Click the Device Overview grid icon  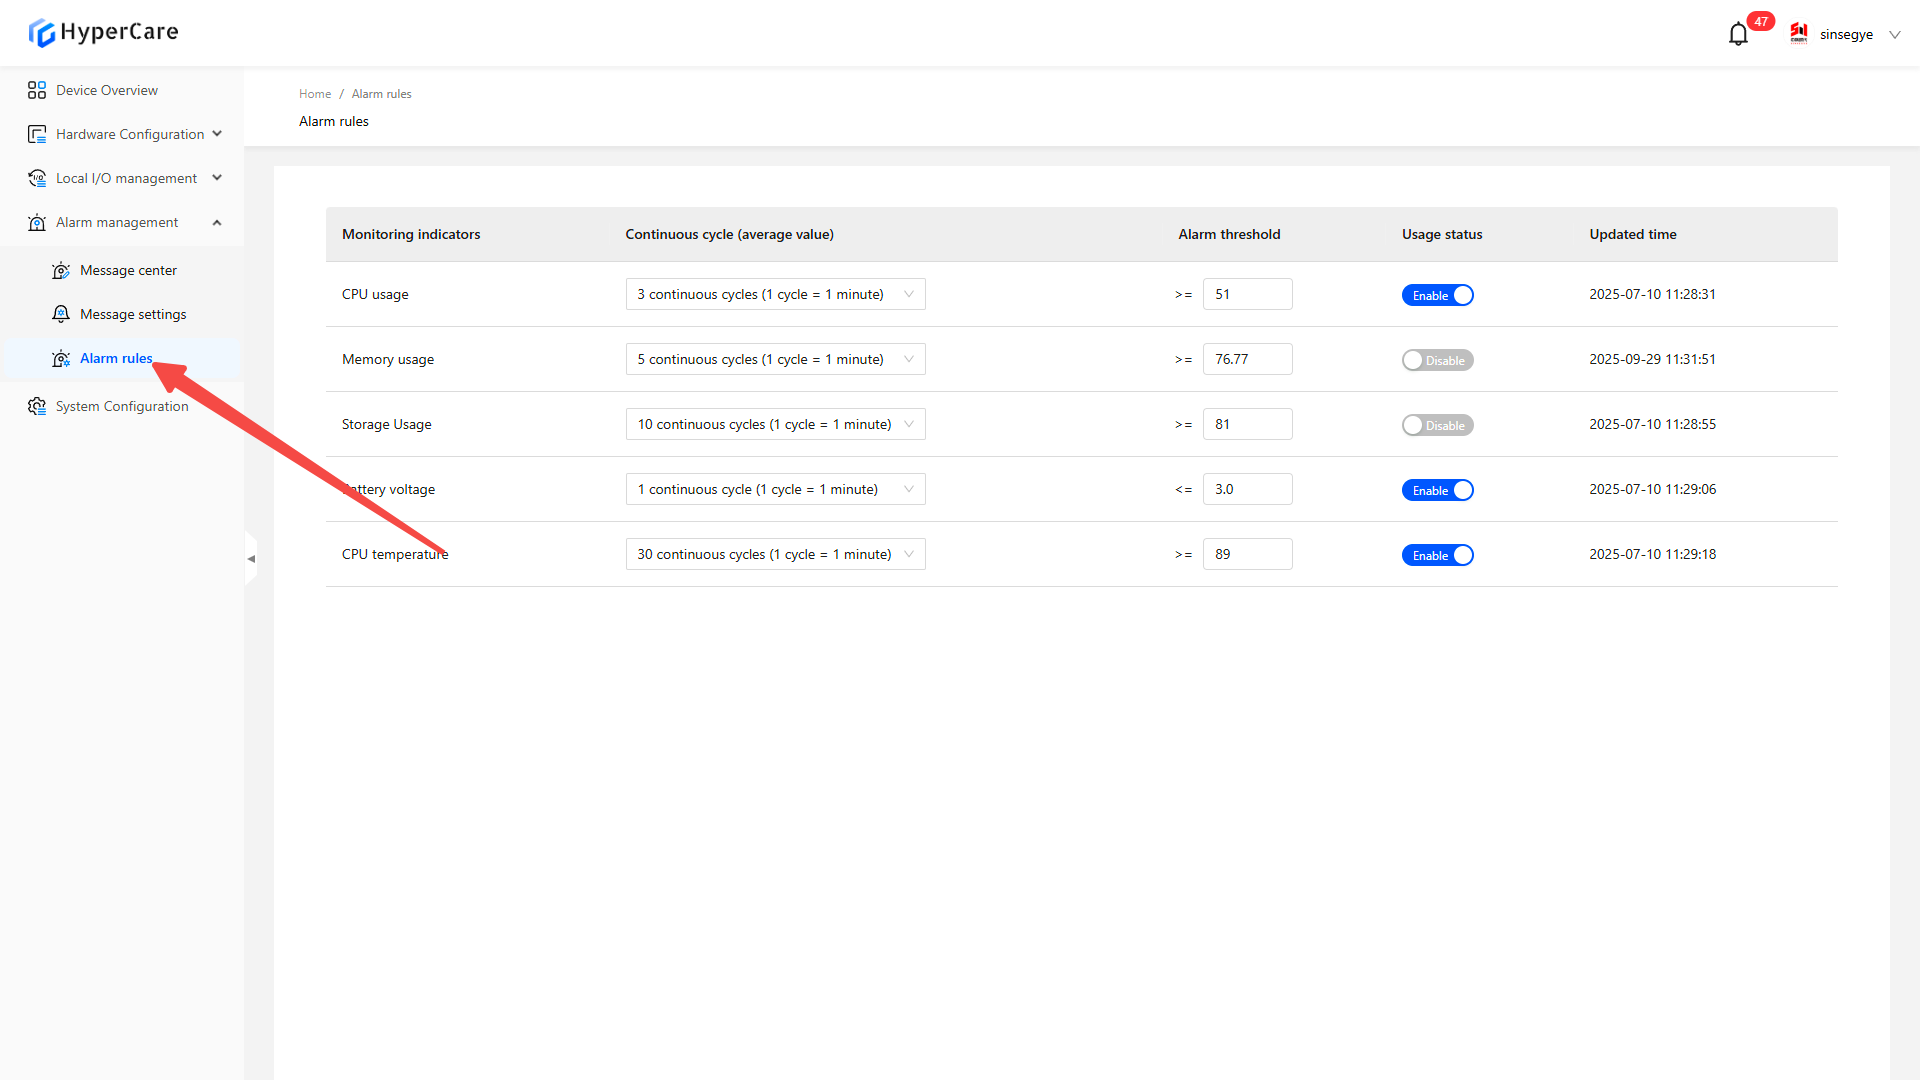click(x=37, y=90)
